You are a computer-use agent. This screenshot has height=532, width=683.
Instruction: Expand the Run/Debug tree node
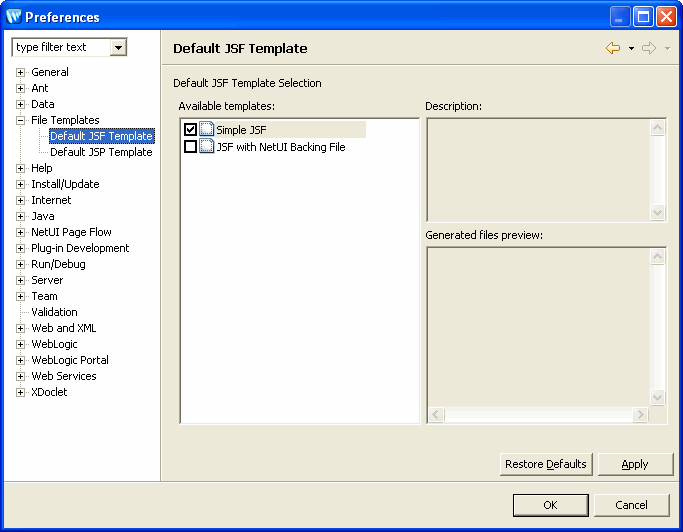tap(20, 264)
